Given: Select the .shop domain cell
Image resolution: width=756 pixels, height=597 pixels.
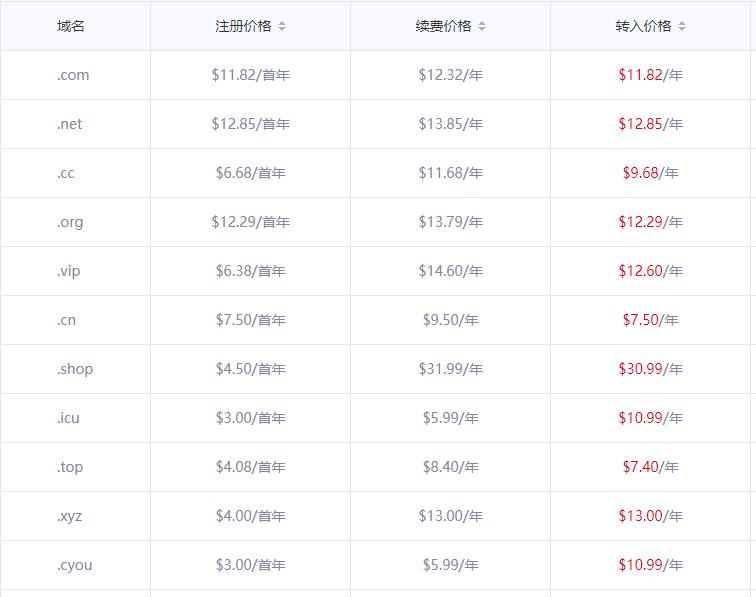Looking at the screenshot, I should pyautogui.click(x=75, y=369).
